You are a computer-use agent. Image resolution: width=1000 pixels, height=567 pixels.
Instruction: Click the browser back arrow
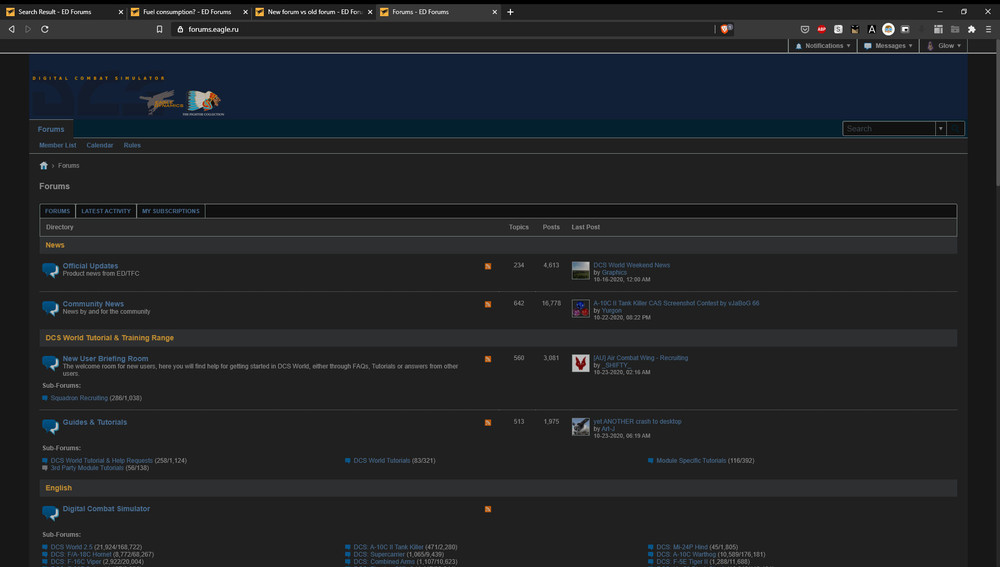(11, 29)
